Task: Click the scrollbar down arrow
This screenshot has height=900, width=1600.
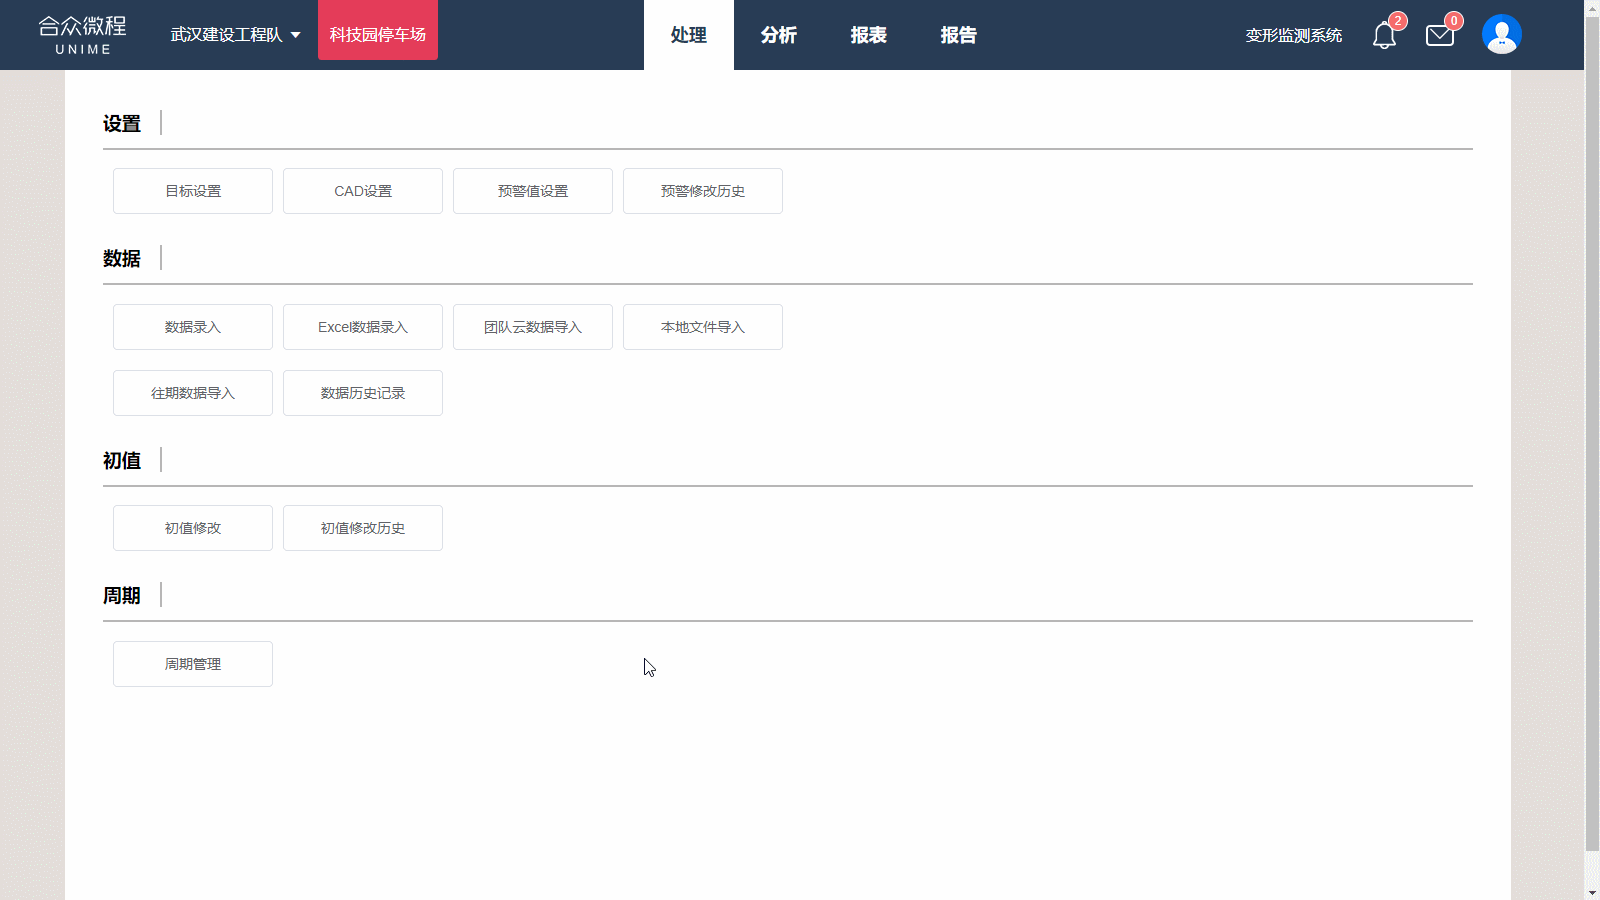Action: [x=1592, y=891]
